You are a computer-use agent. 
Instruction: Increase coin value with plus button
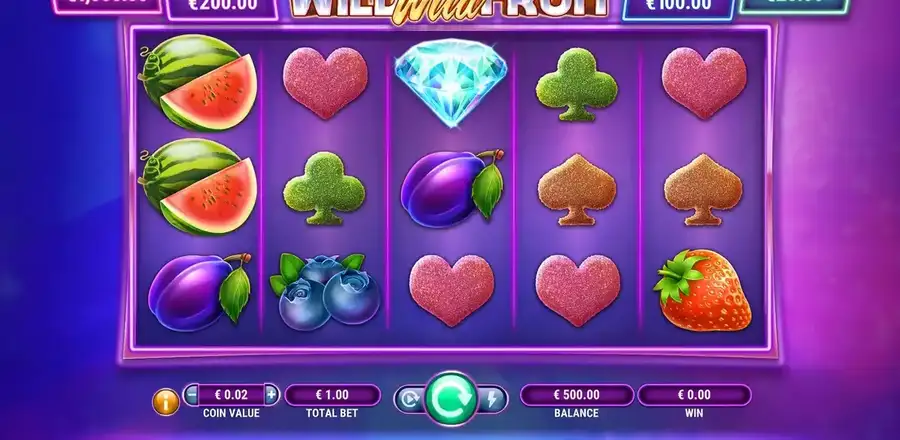coord(271,395)
